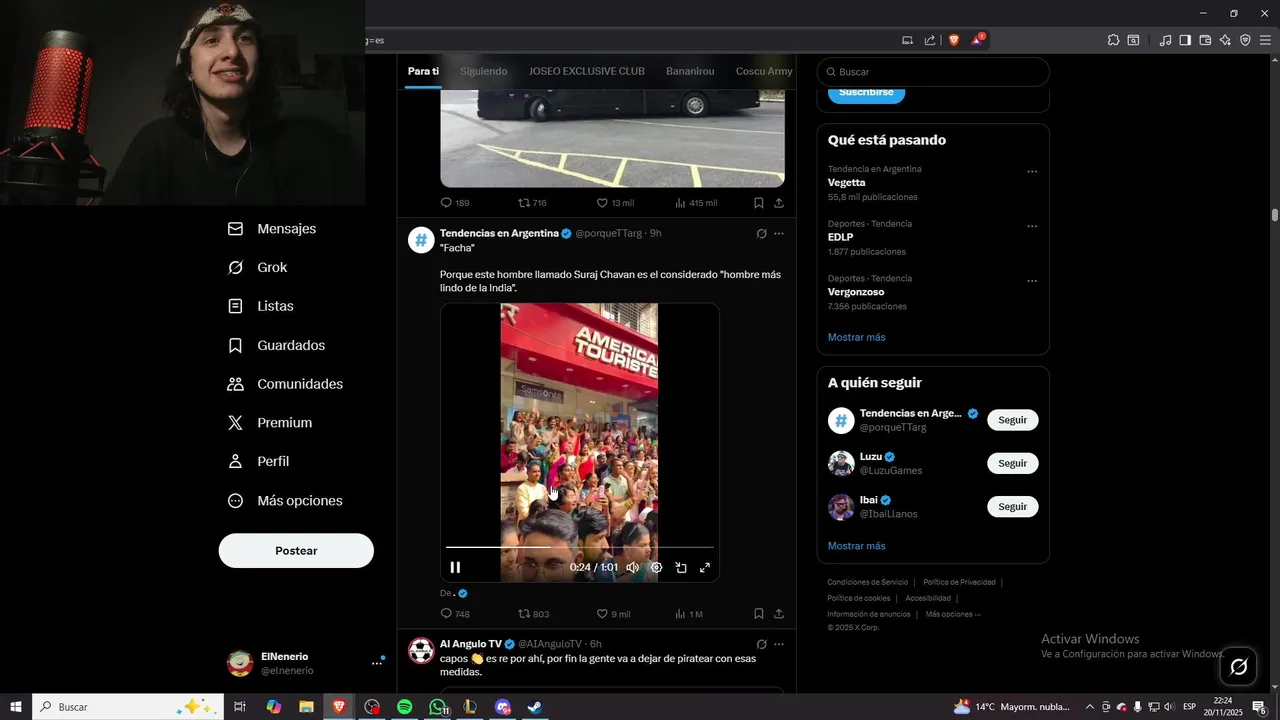
Task: Ask Grok about Al Angulo TV post
Action: 761,645
